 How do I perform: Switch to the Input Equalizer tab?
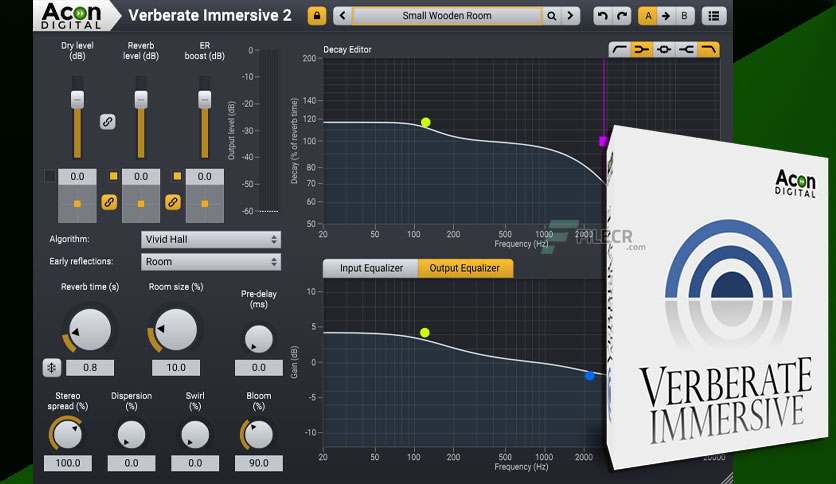coord(371,268)
